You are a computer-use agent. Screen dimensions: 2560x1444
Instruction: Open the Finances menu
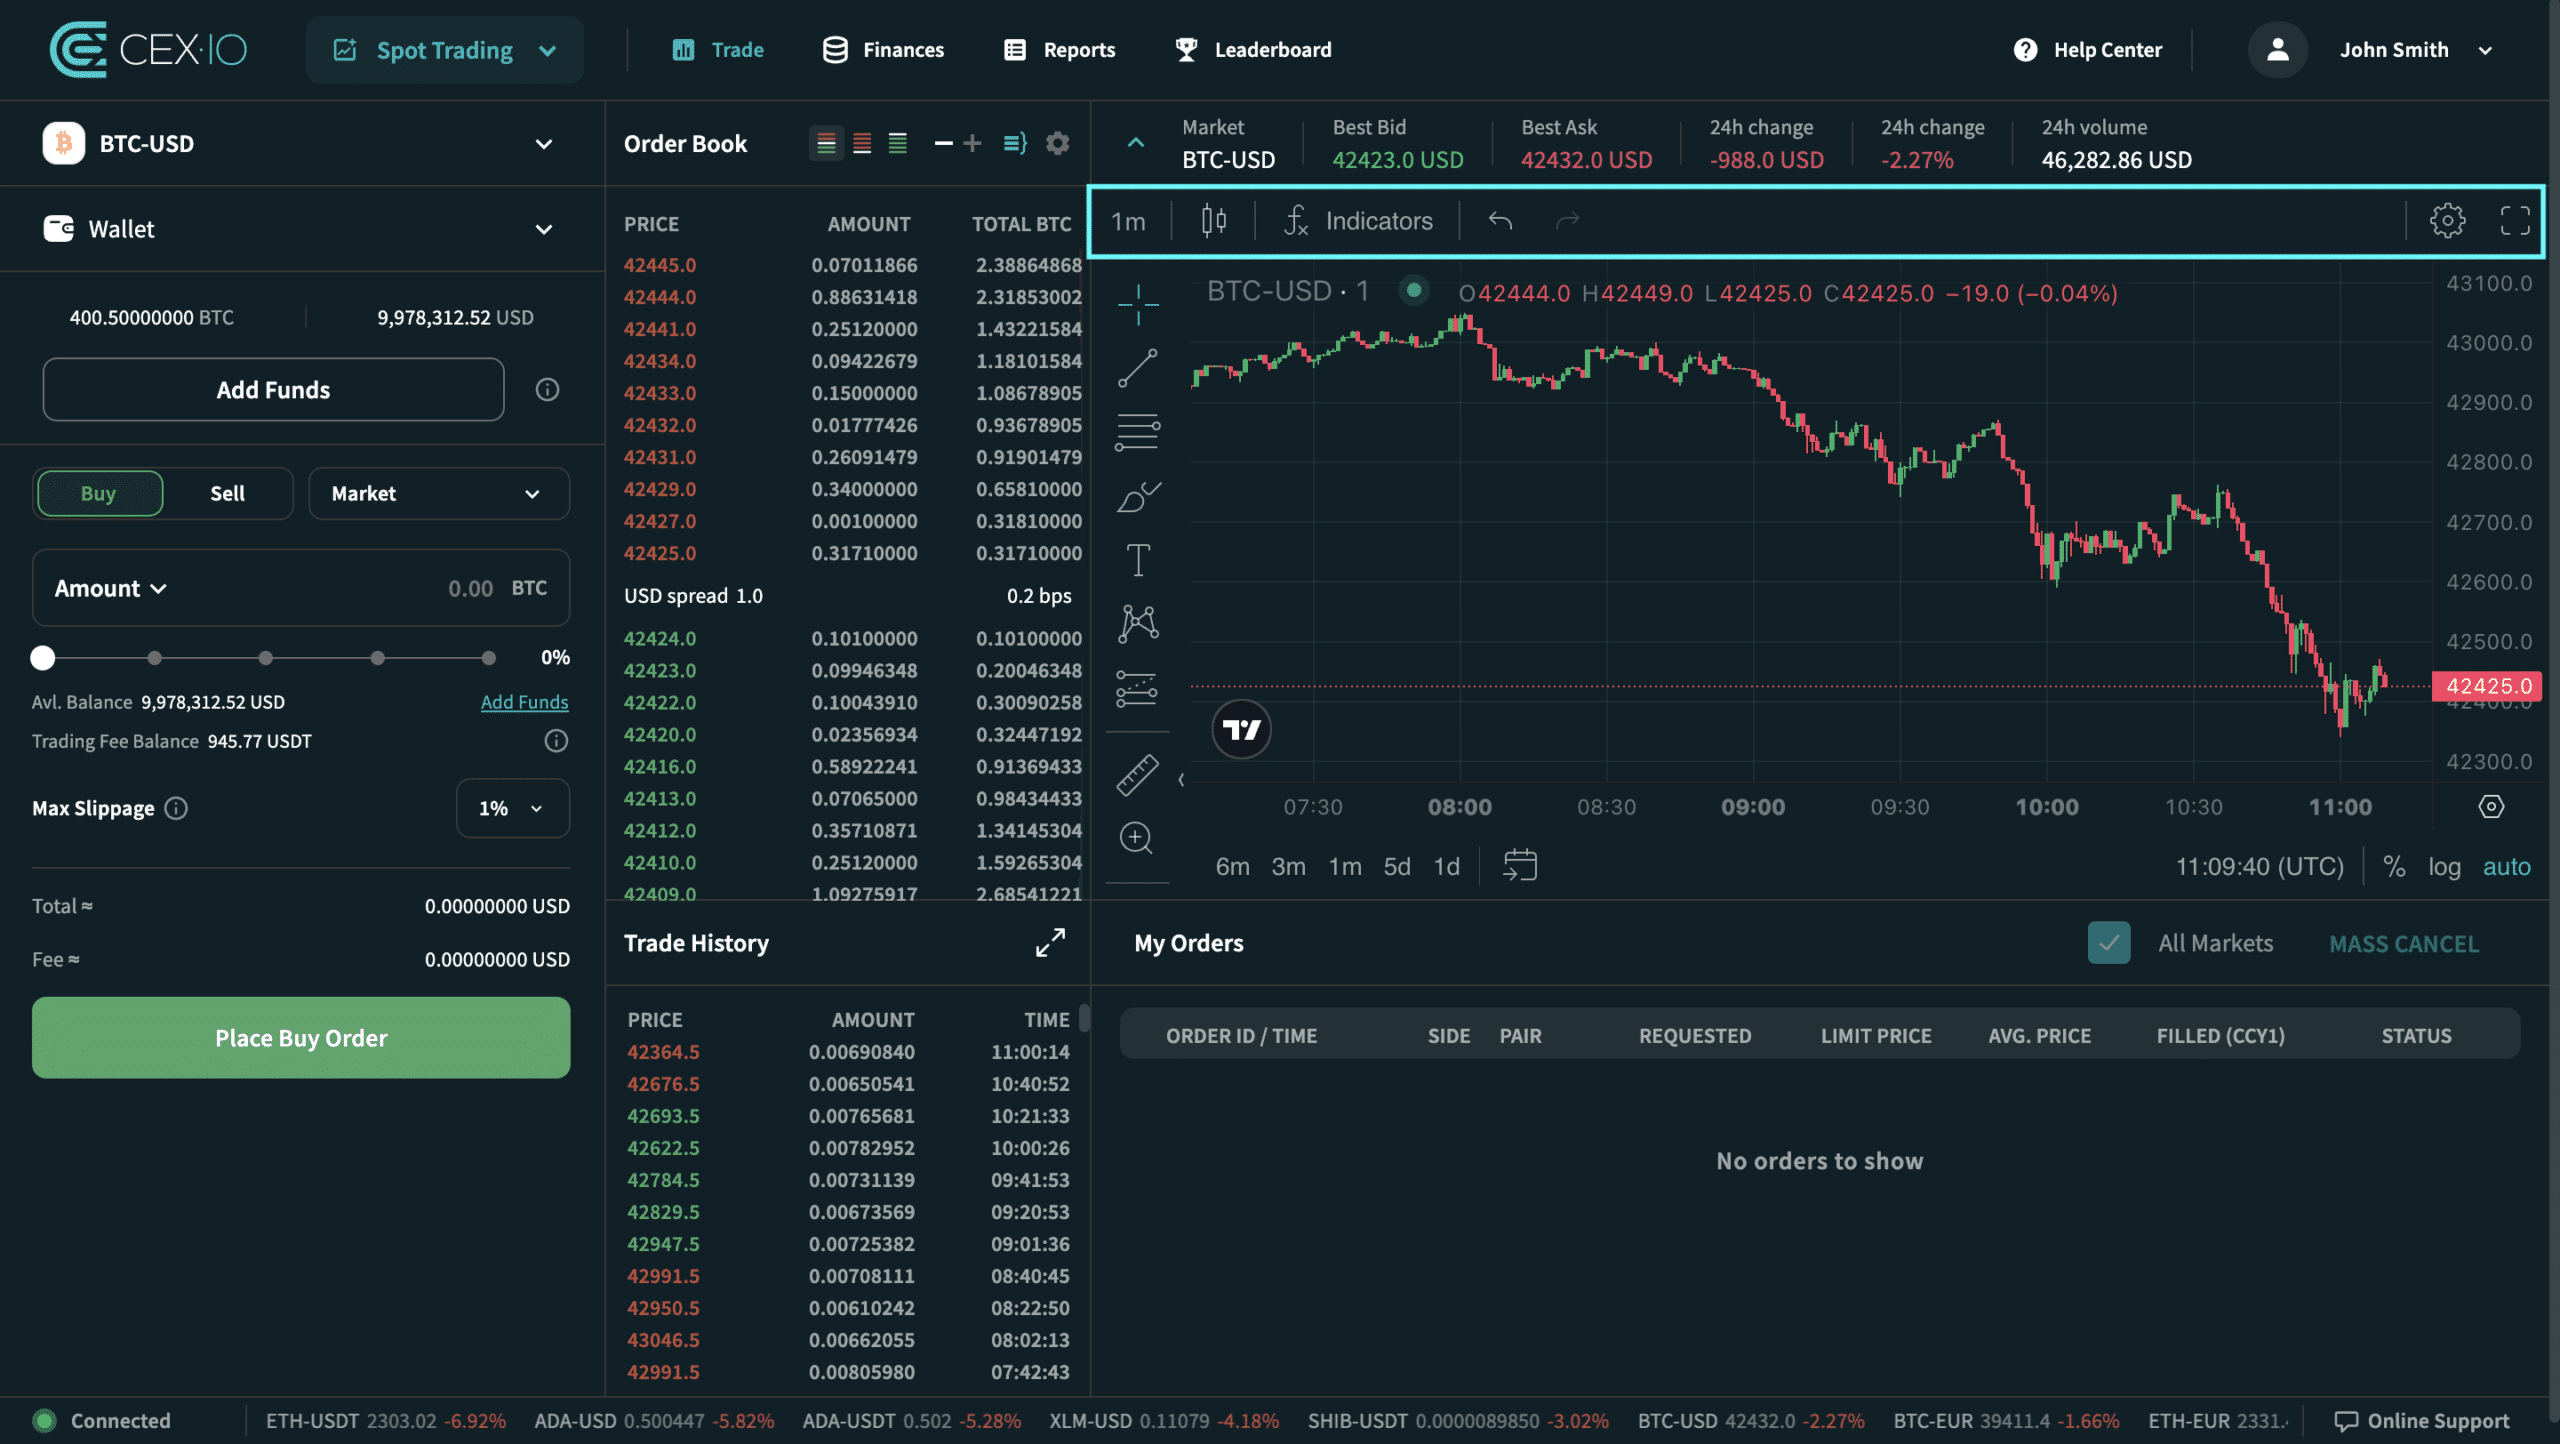coord(883,50)
